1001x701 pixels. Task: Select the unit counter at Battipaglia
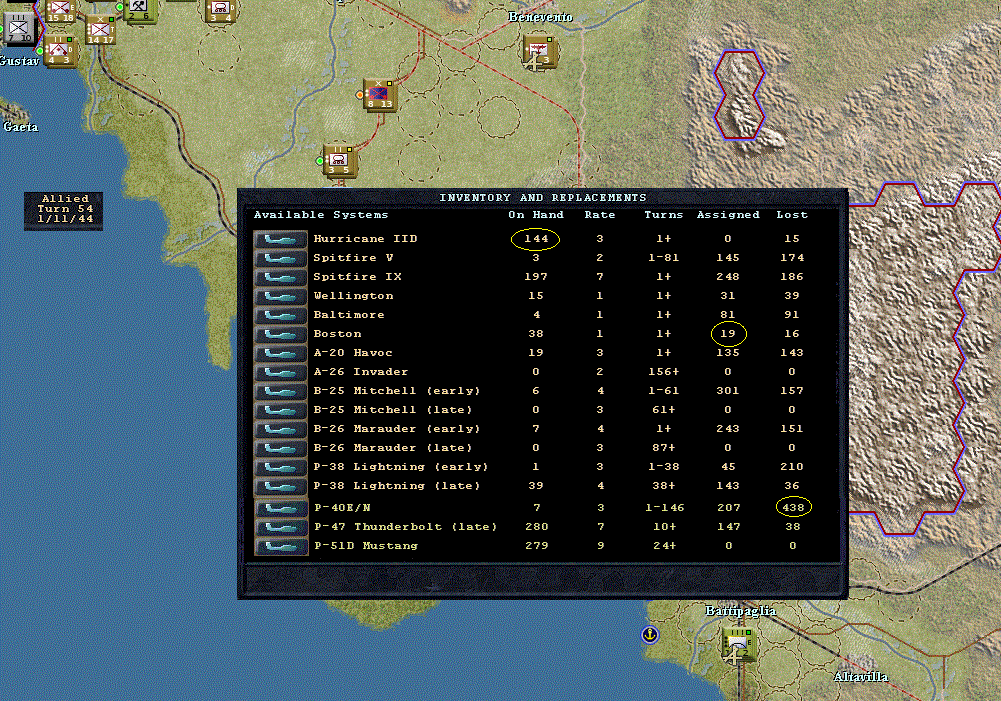point(739,644)
